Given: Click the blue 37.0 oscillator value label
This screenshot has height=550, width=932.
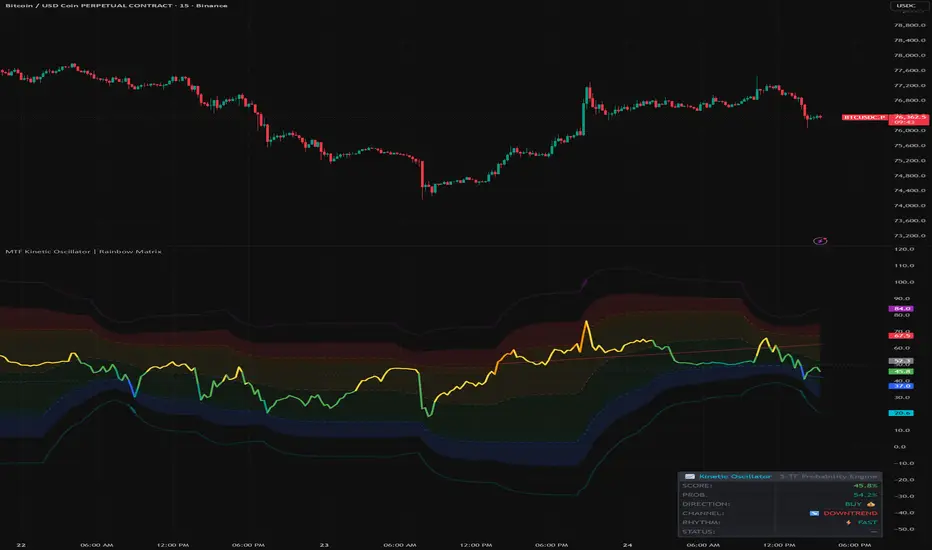Looking at the screenshot, I should click(901, 386).
